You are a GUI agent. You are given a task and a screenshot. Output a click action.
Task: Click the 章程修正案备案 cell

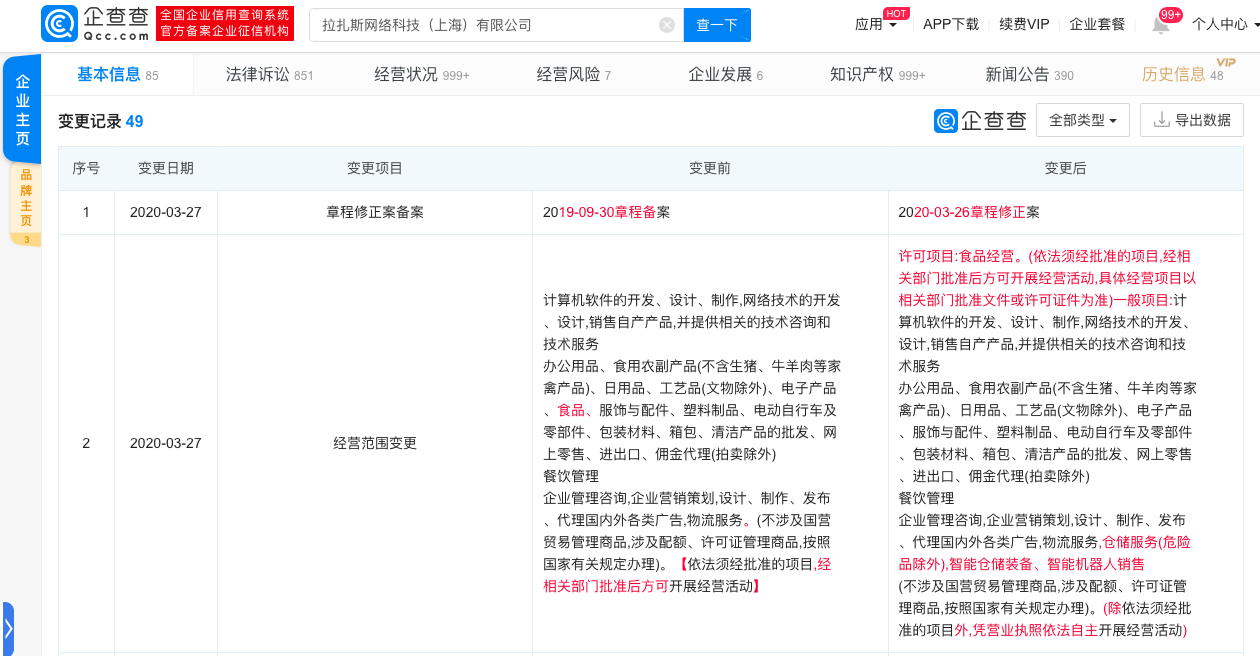point(375,212)
